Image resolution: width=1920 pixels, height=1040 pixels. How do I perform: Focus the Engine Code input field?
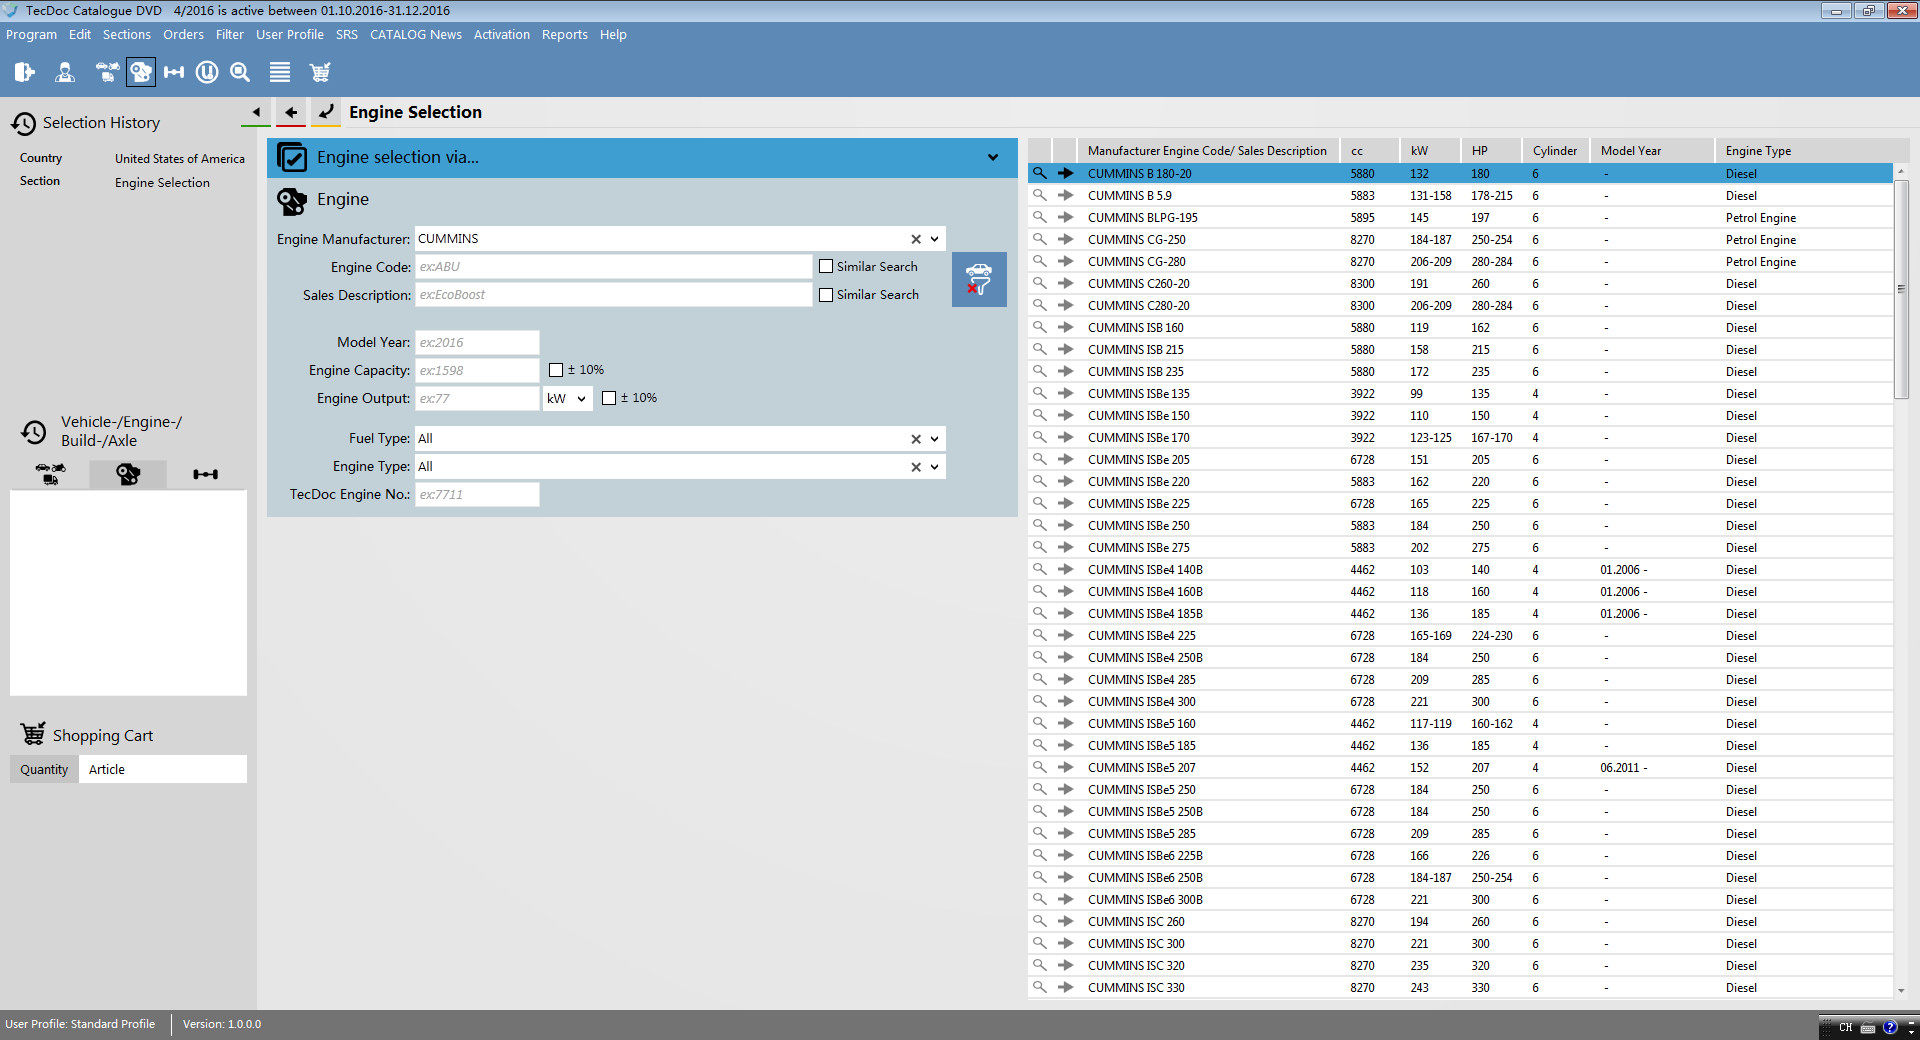pyautogui.click(x=613, y=267)
